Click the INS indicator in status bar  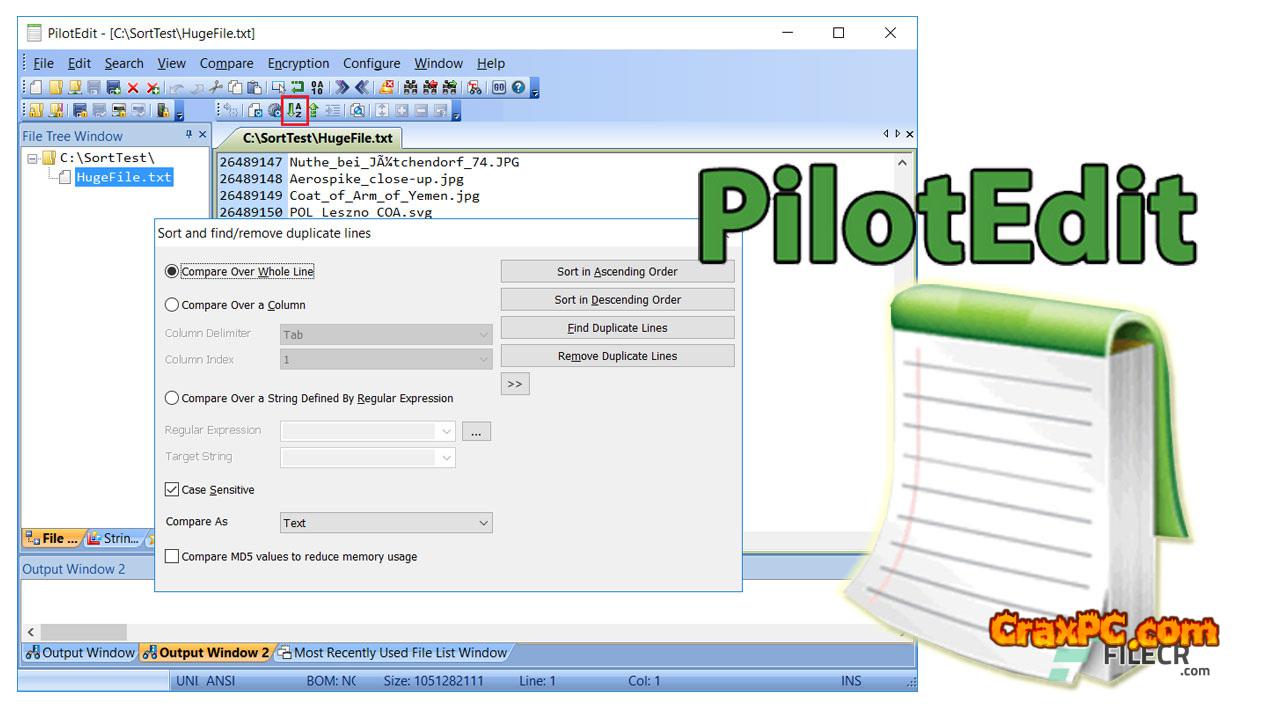pyautogui.click(x=851, y=681)
